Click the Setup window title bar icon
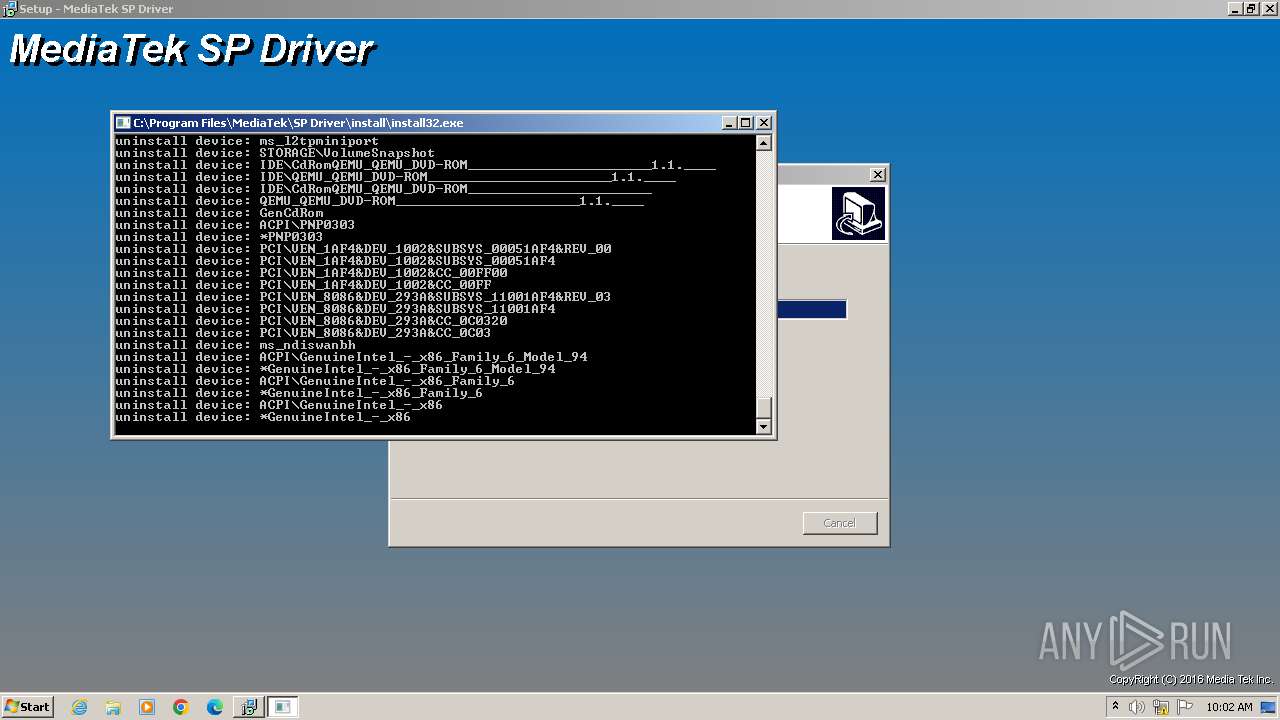 [x=9, y=8]
